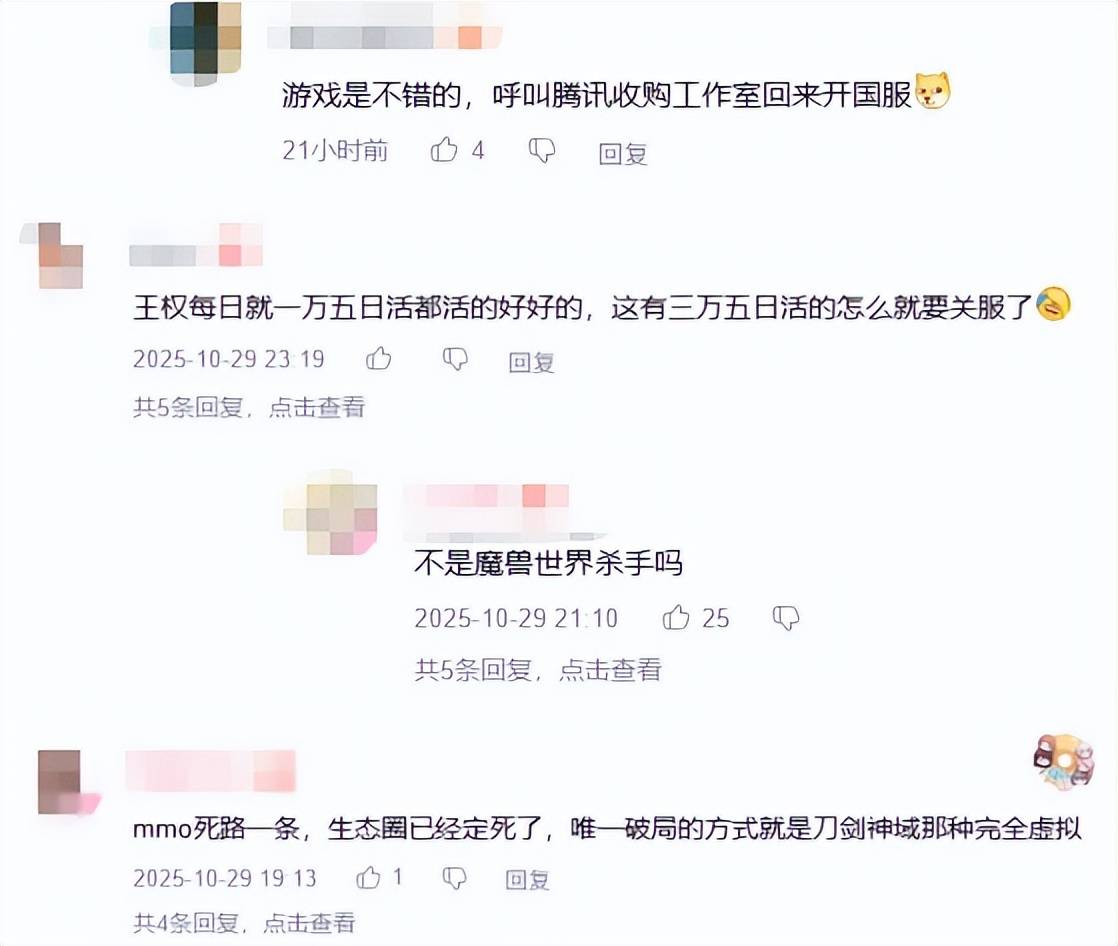Viewport: 1118px width, 946px height.
Task: Open avatar of the 王权每日 commenter
Action: tap(51, 255)
